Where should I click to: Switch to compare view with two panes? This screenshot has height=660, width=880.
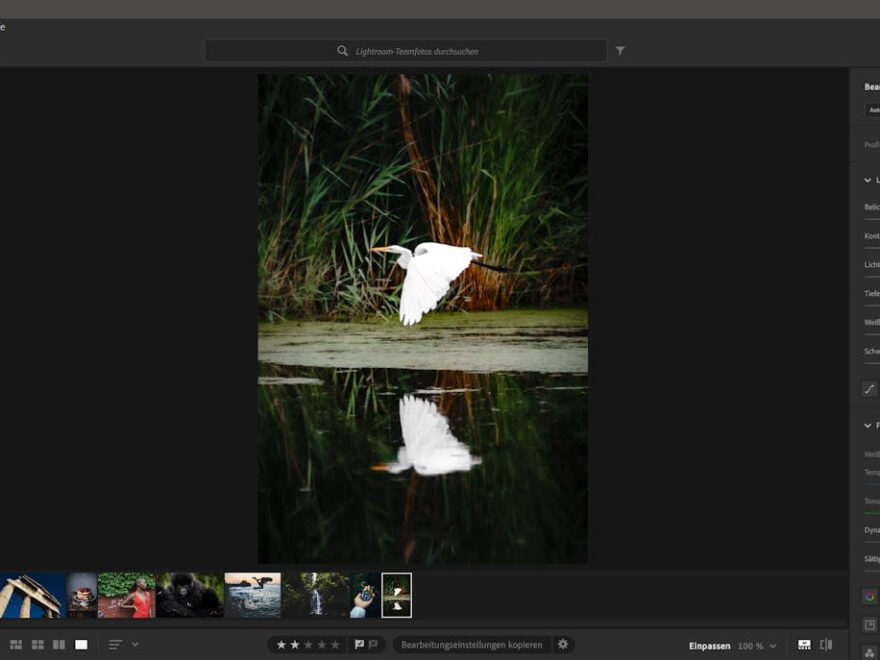(x=59, y=644)
